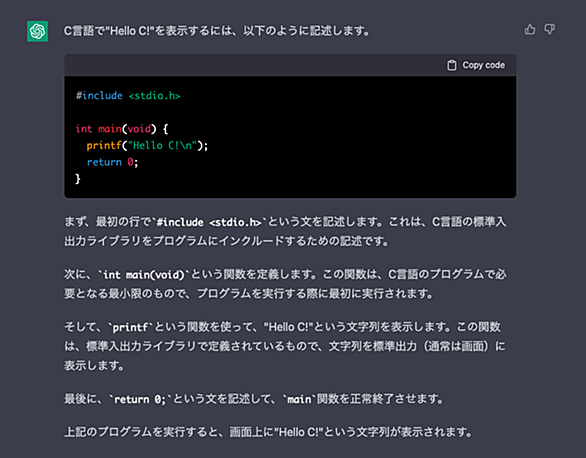Screen dimensions: 586x458
Task: Click the int main(void) code line
Action: (122, 129)
